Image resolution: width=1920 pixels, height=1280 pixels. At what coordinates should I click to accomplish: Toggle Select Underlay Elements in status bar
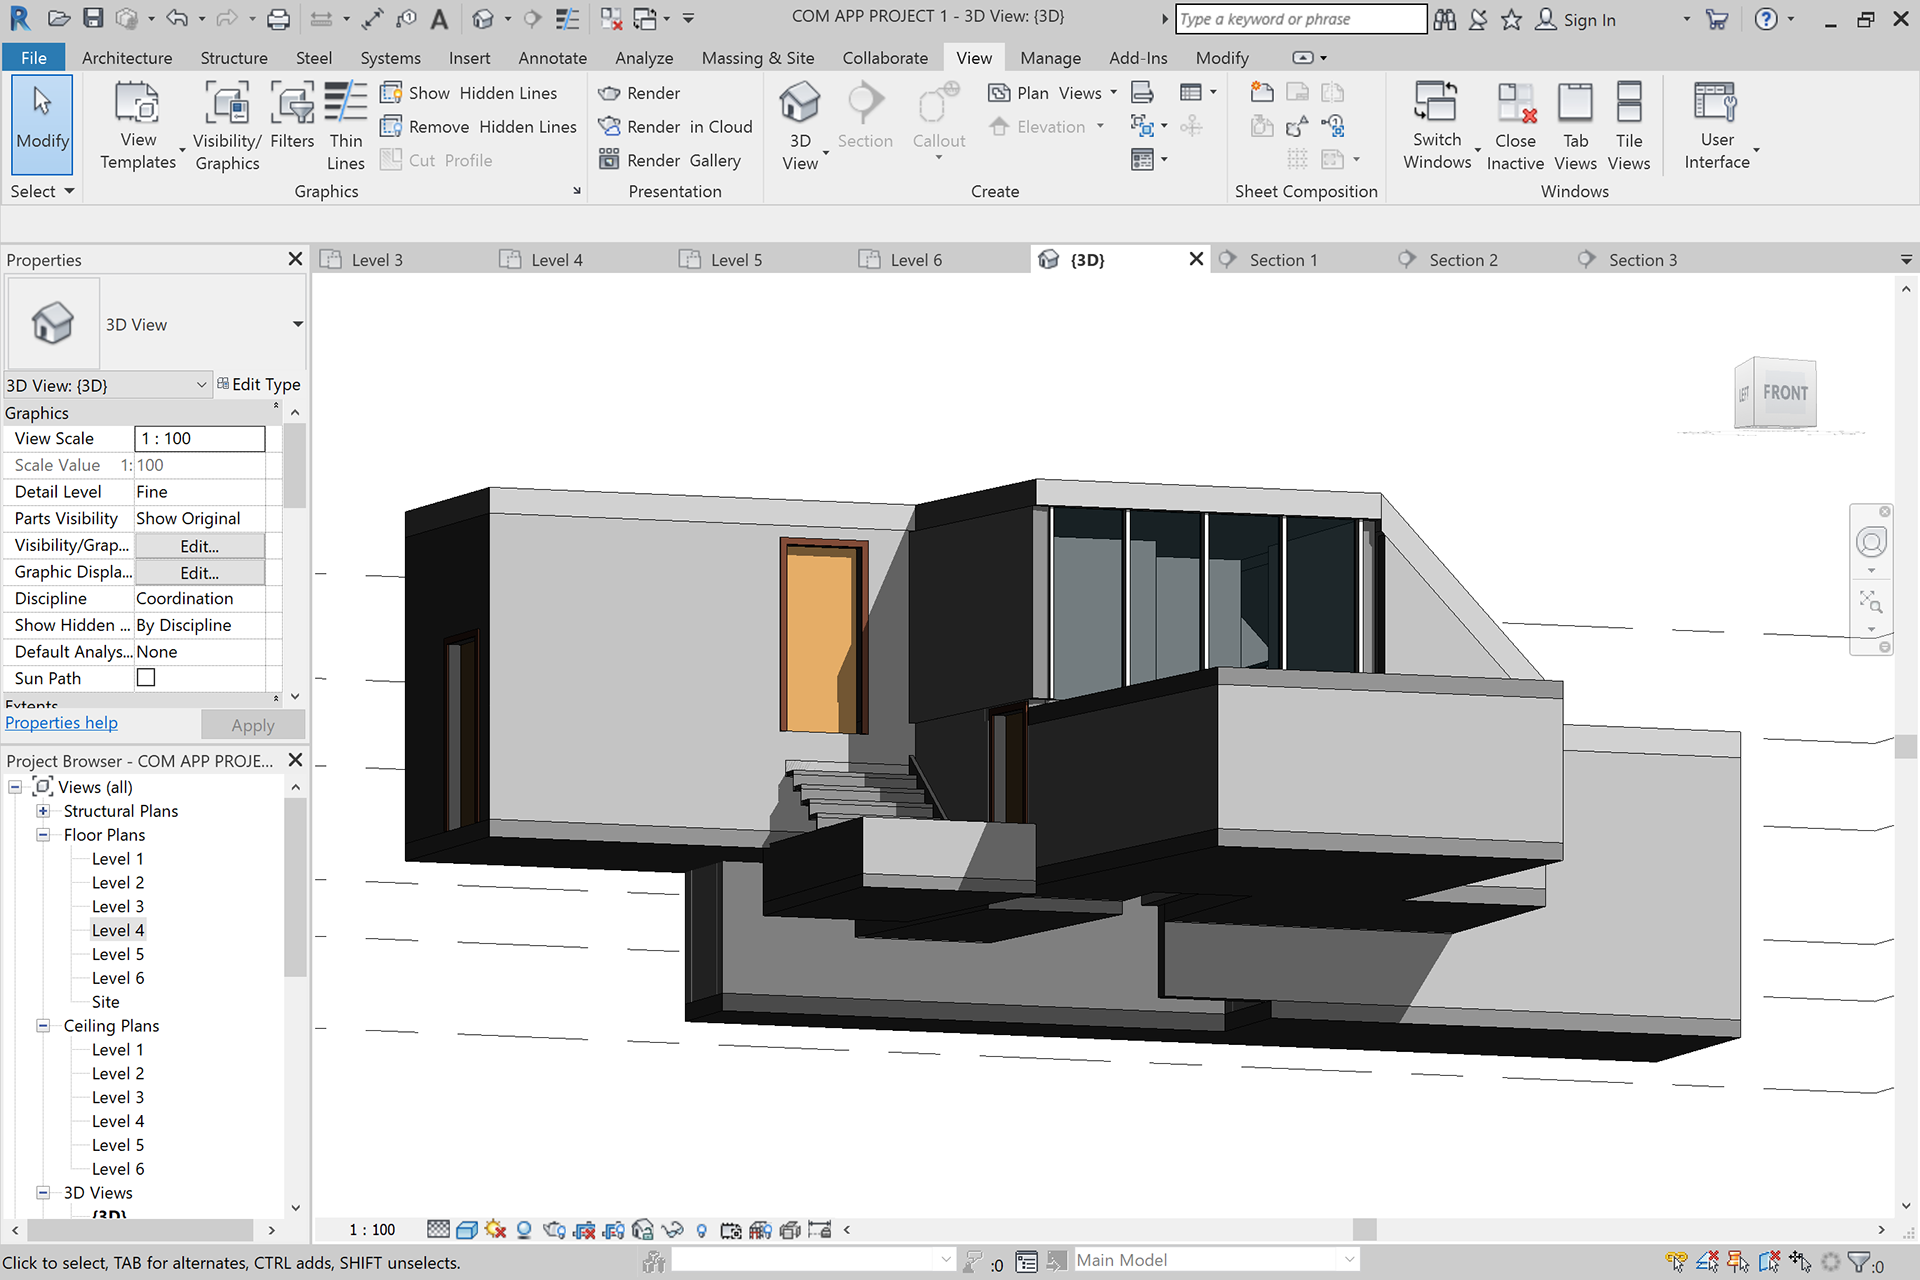point(1707,1262)
